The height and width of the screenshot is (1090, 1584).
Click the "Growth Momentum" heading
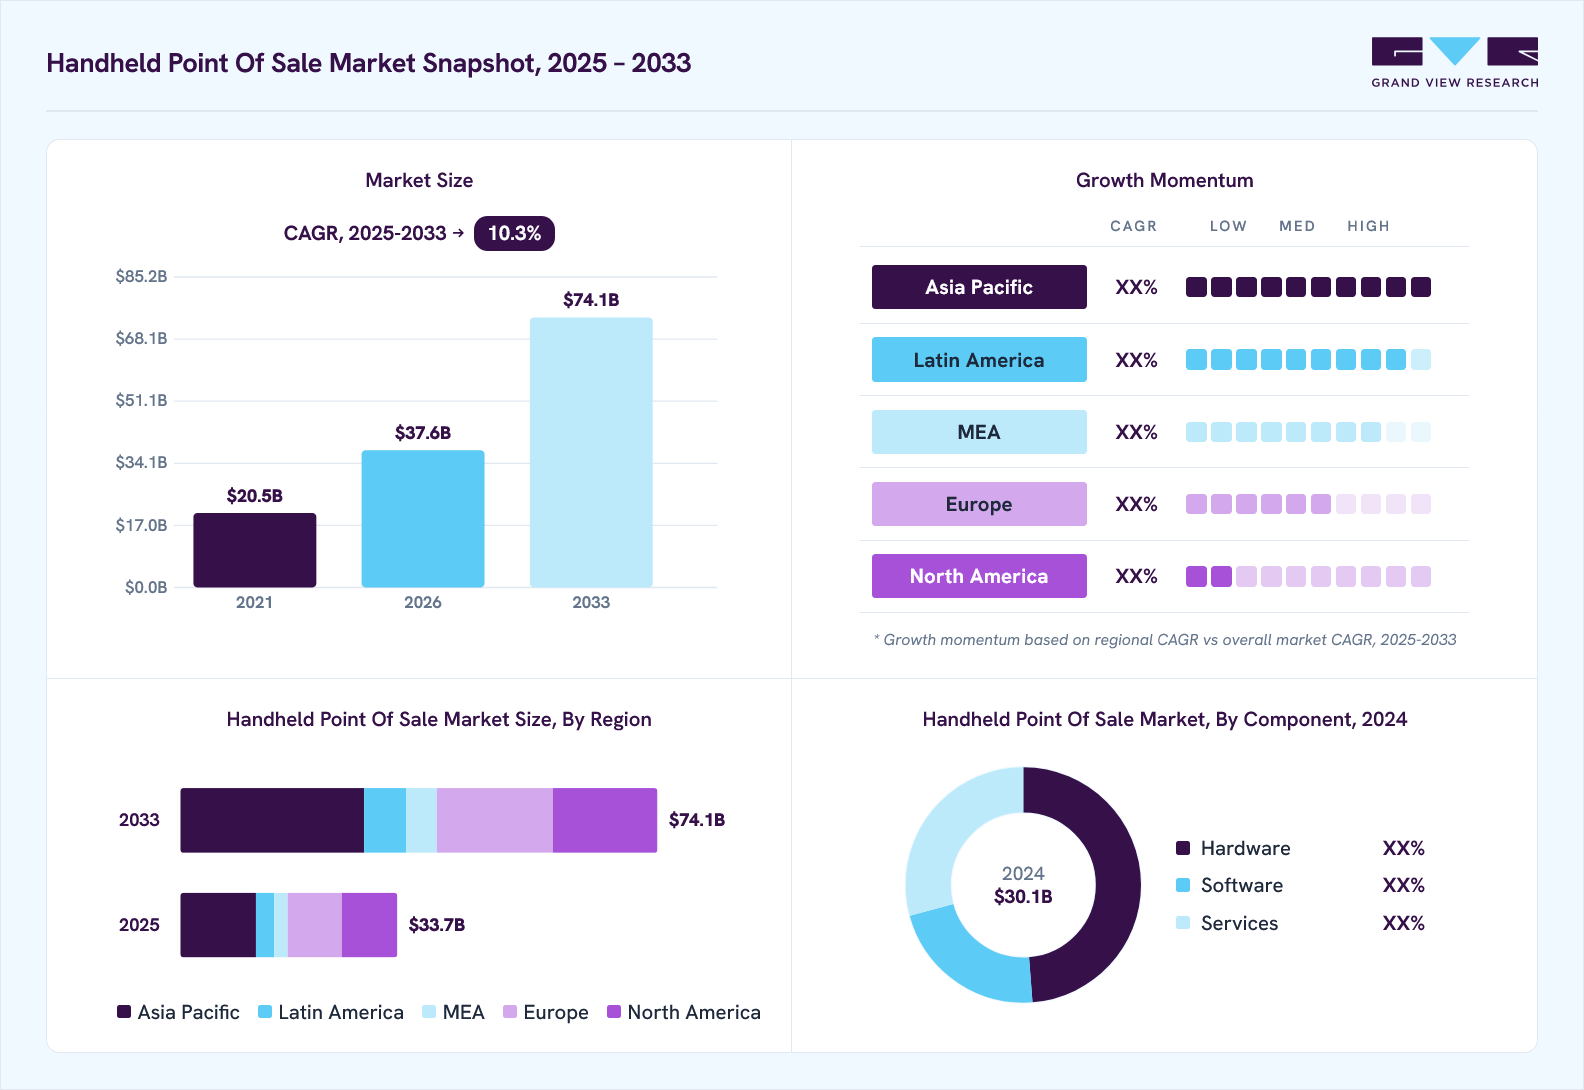pos(1165,180)
